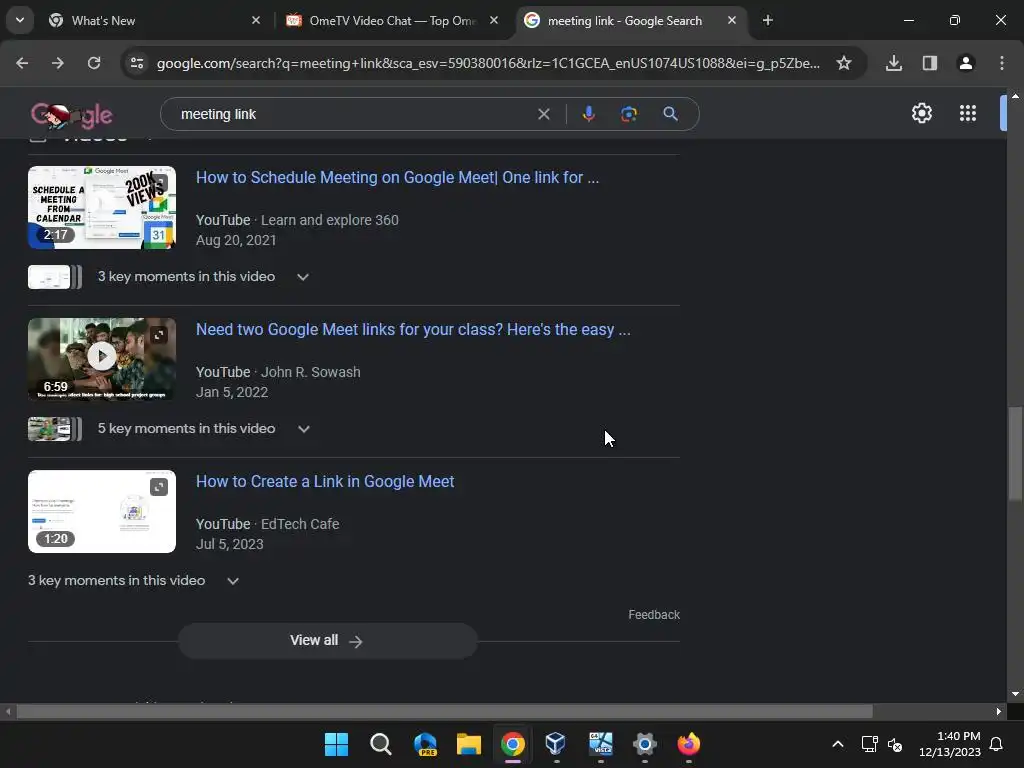
Task: Open Windows taskbar search
Action: click(x=381, y=744)
